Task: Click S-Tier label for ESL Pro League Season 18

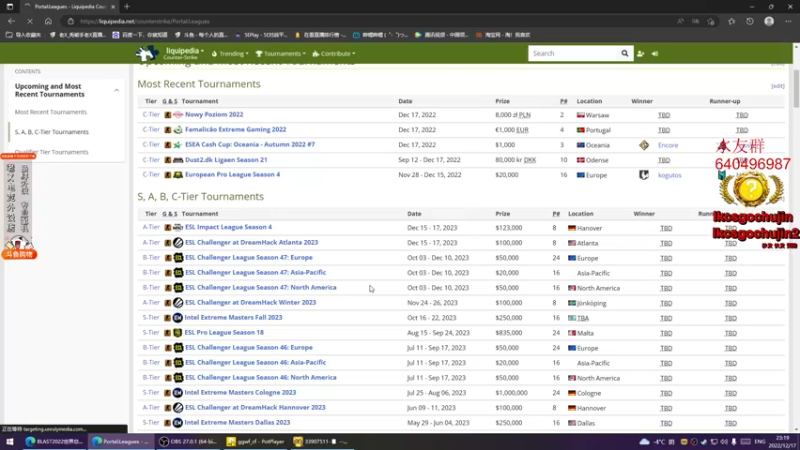Action: [151, 333]
